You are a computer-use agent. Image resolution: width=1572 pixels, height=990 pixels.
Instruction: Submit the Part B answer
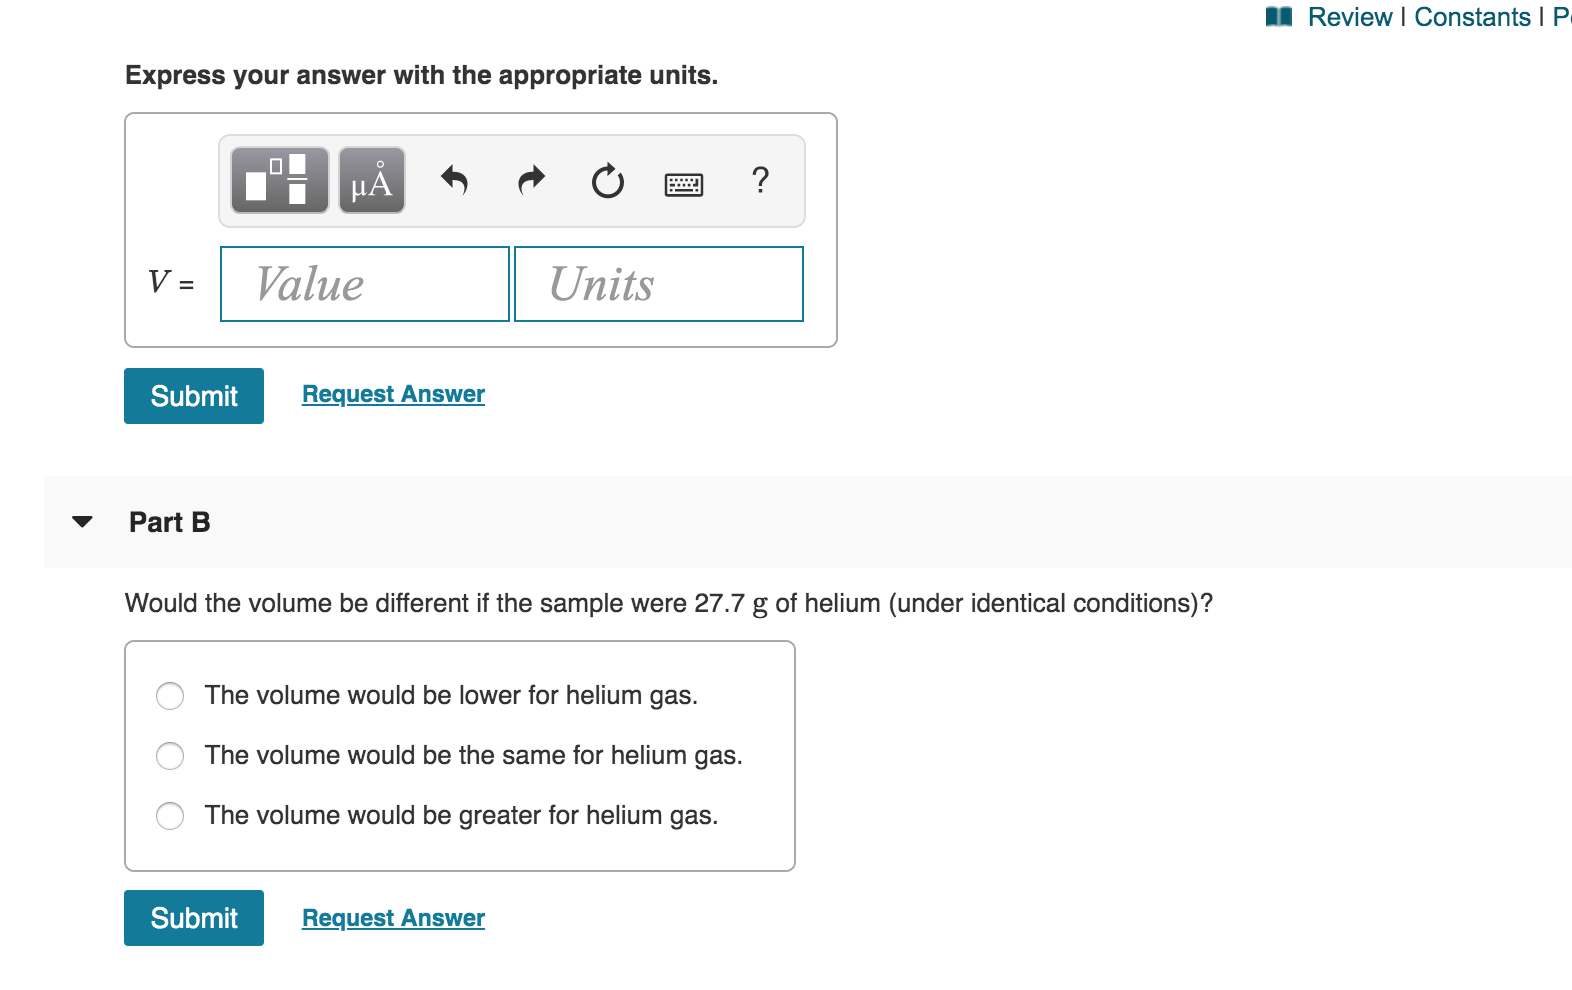(x=193, y=917)
